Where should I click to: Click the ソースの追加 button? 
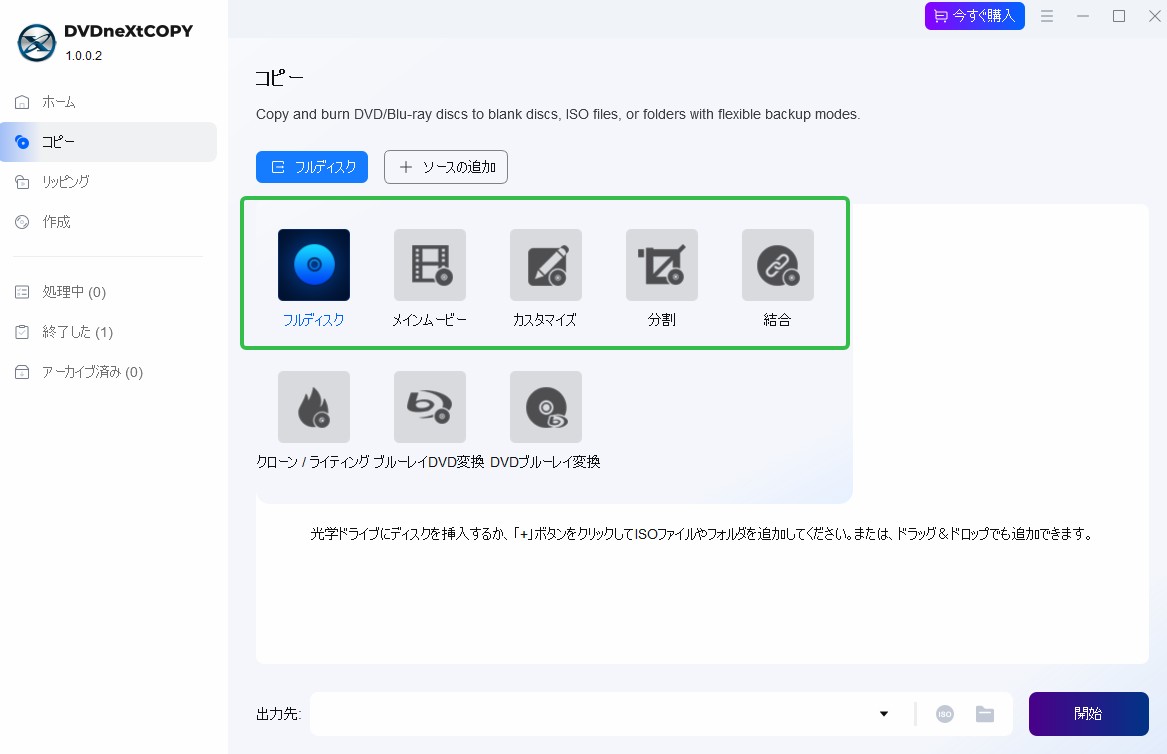pos(446,167)
